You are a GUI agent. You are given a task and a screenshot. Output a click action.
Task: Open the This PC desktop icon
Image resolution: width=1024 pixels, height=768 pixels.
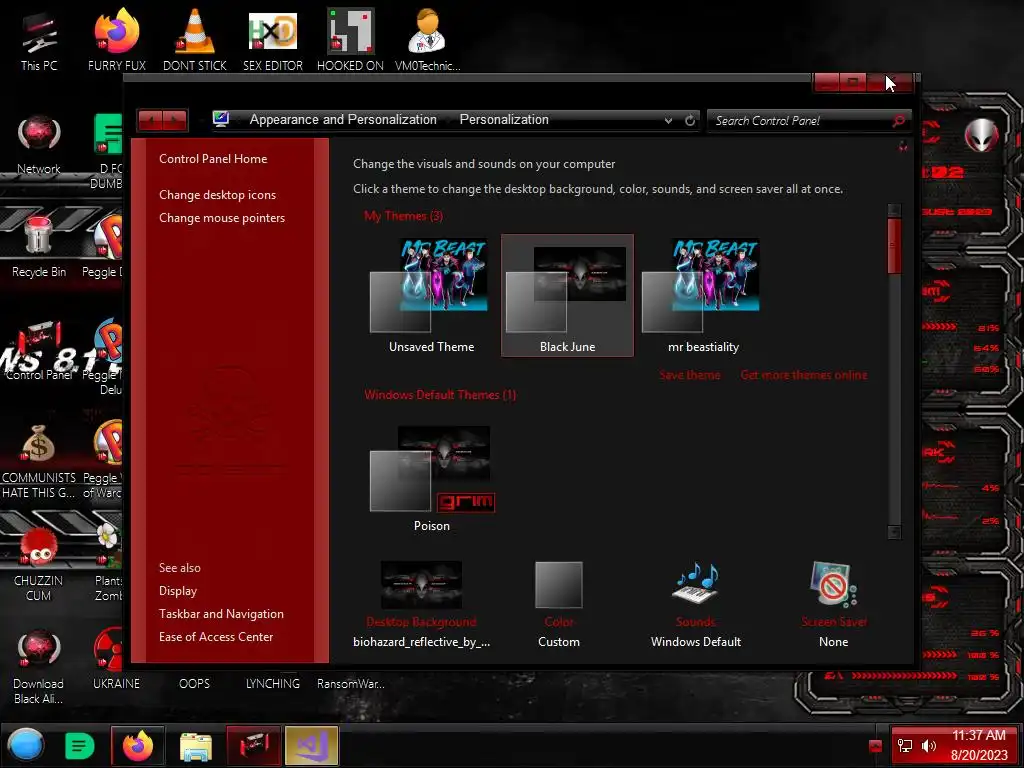click(x=39, y=40)
